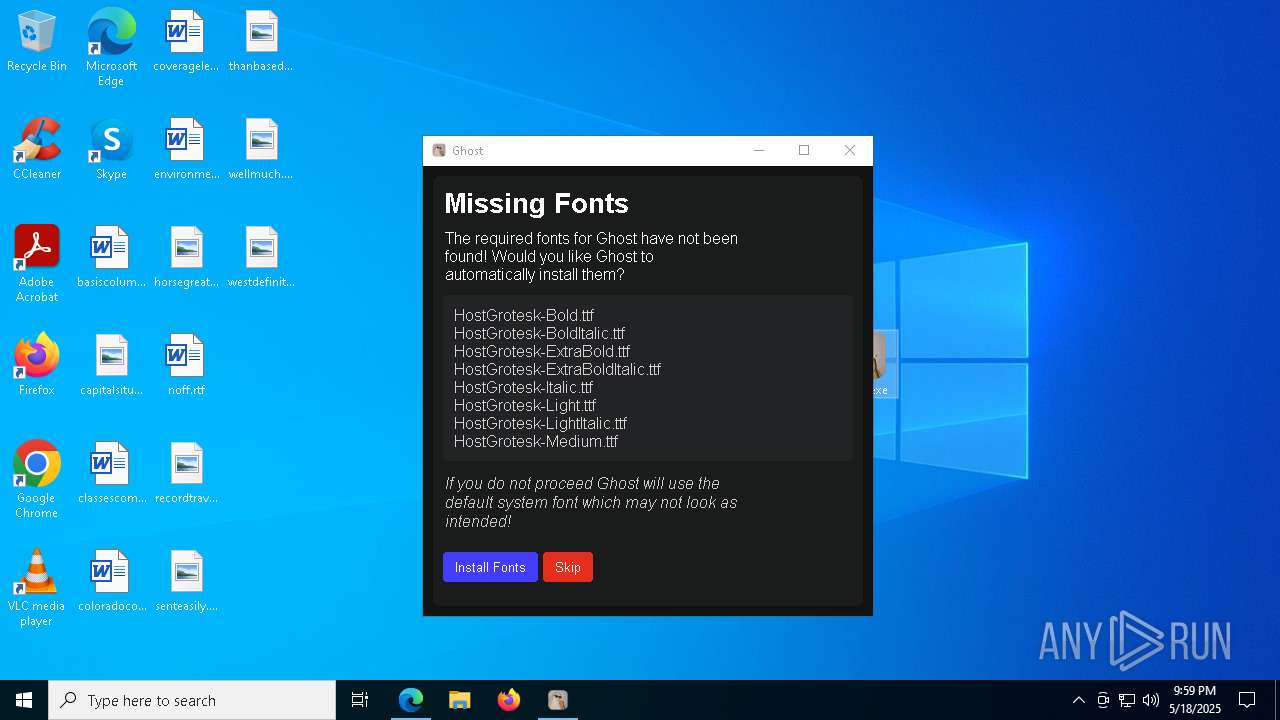Click the Ghost window title bar icon
1280x720 pixels.
[x=438, y=150]
